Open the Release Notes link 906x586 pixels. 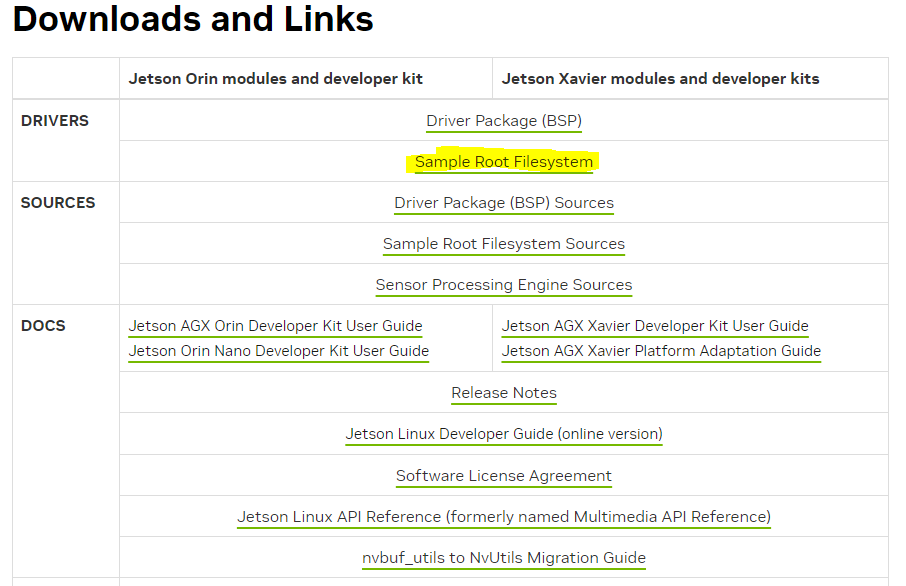click(504, 393)
